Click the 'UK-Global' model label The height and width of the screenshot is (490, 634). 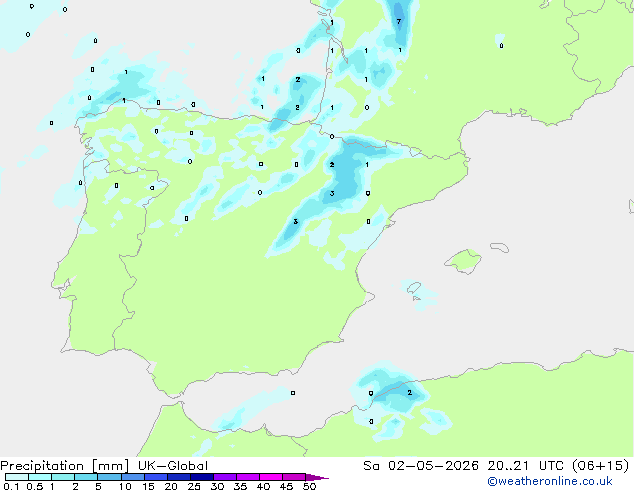pos(173,466)
